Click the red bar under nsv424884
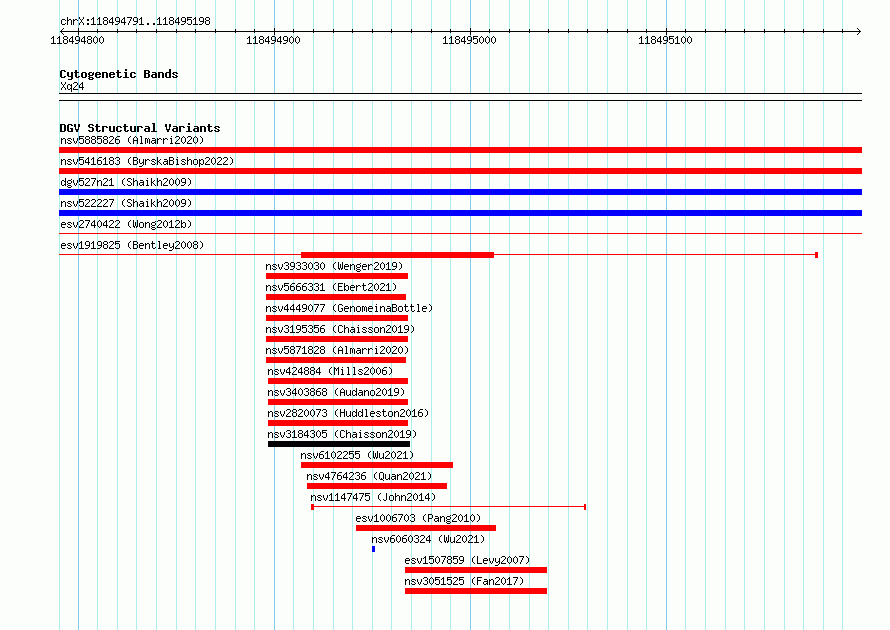Image resolution: width=890 pixels, height=630 pixels. [338, 381]
